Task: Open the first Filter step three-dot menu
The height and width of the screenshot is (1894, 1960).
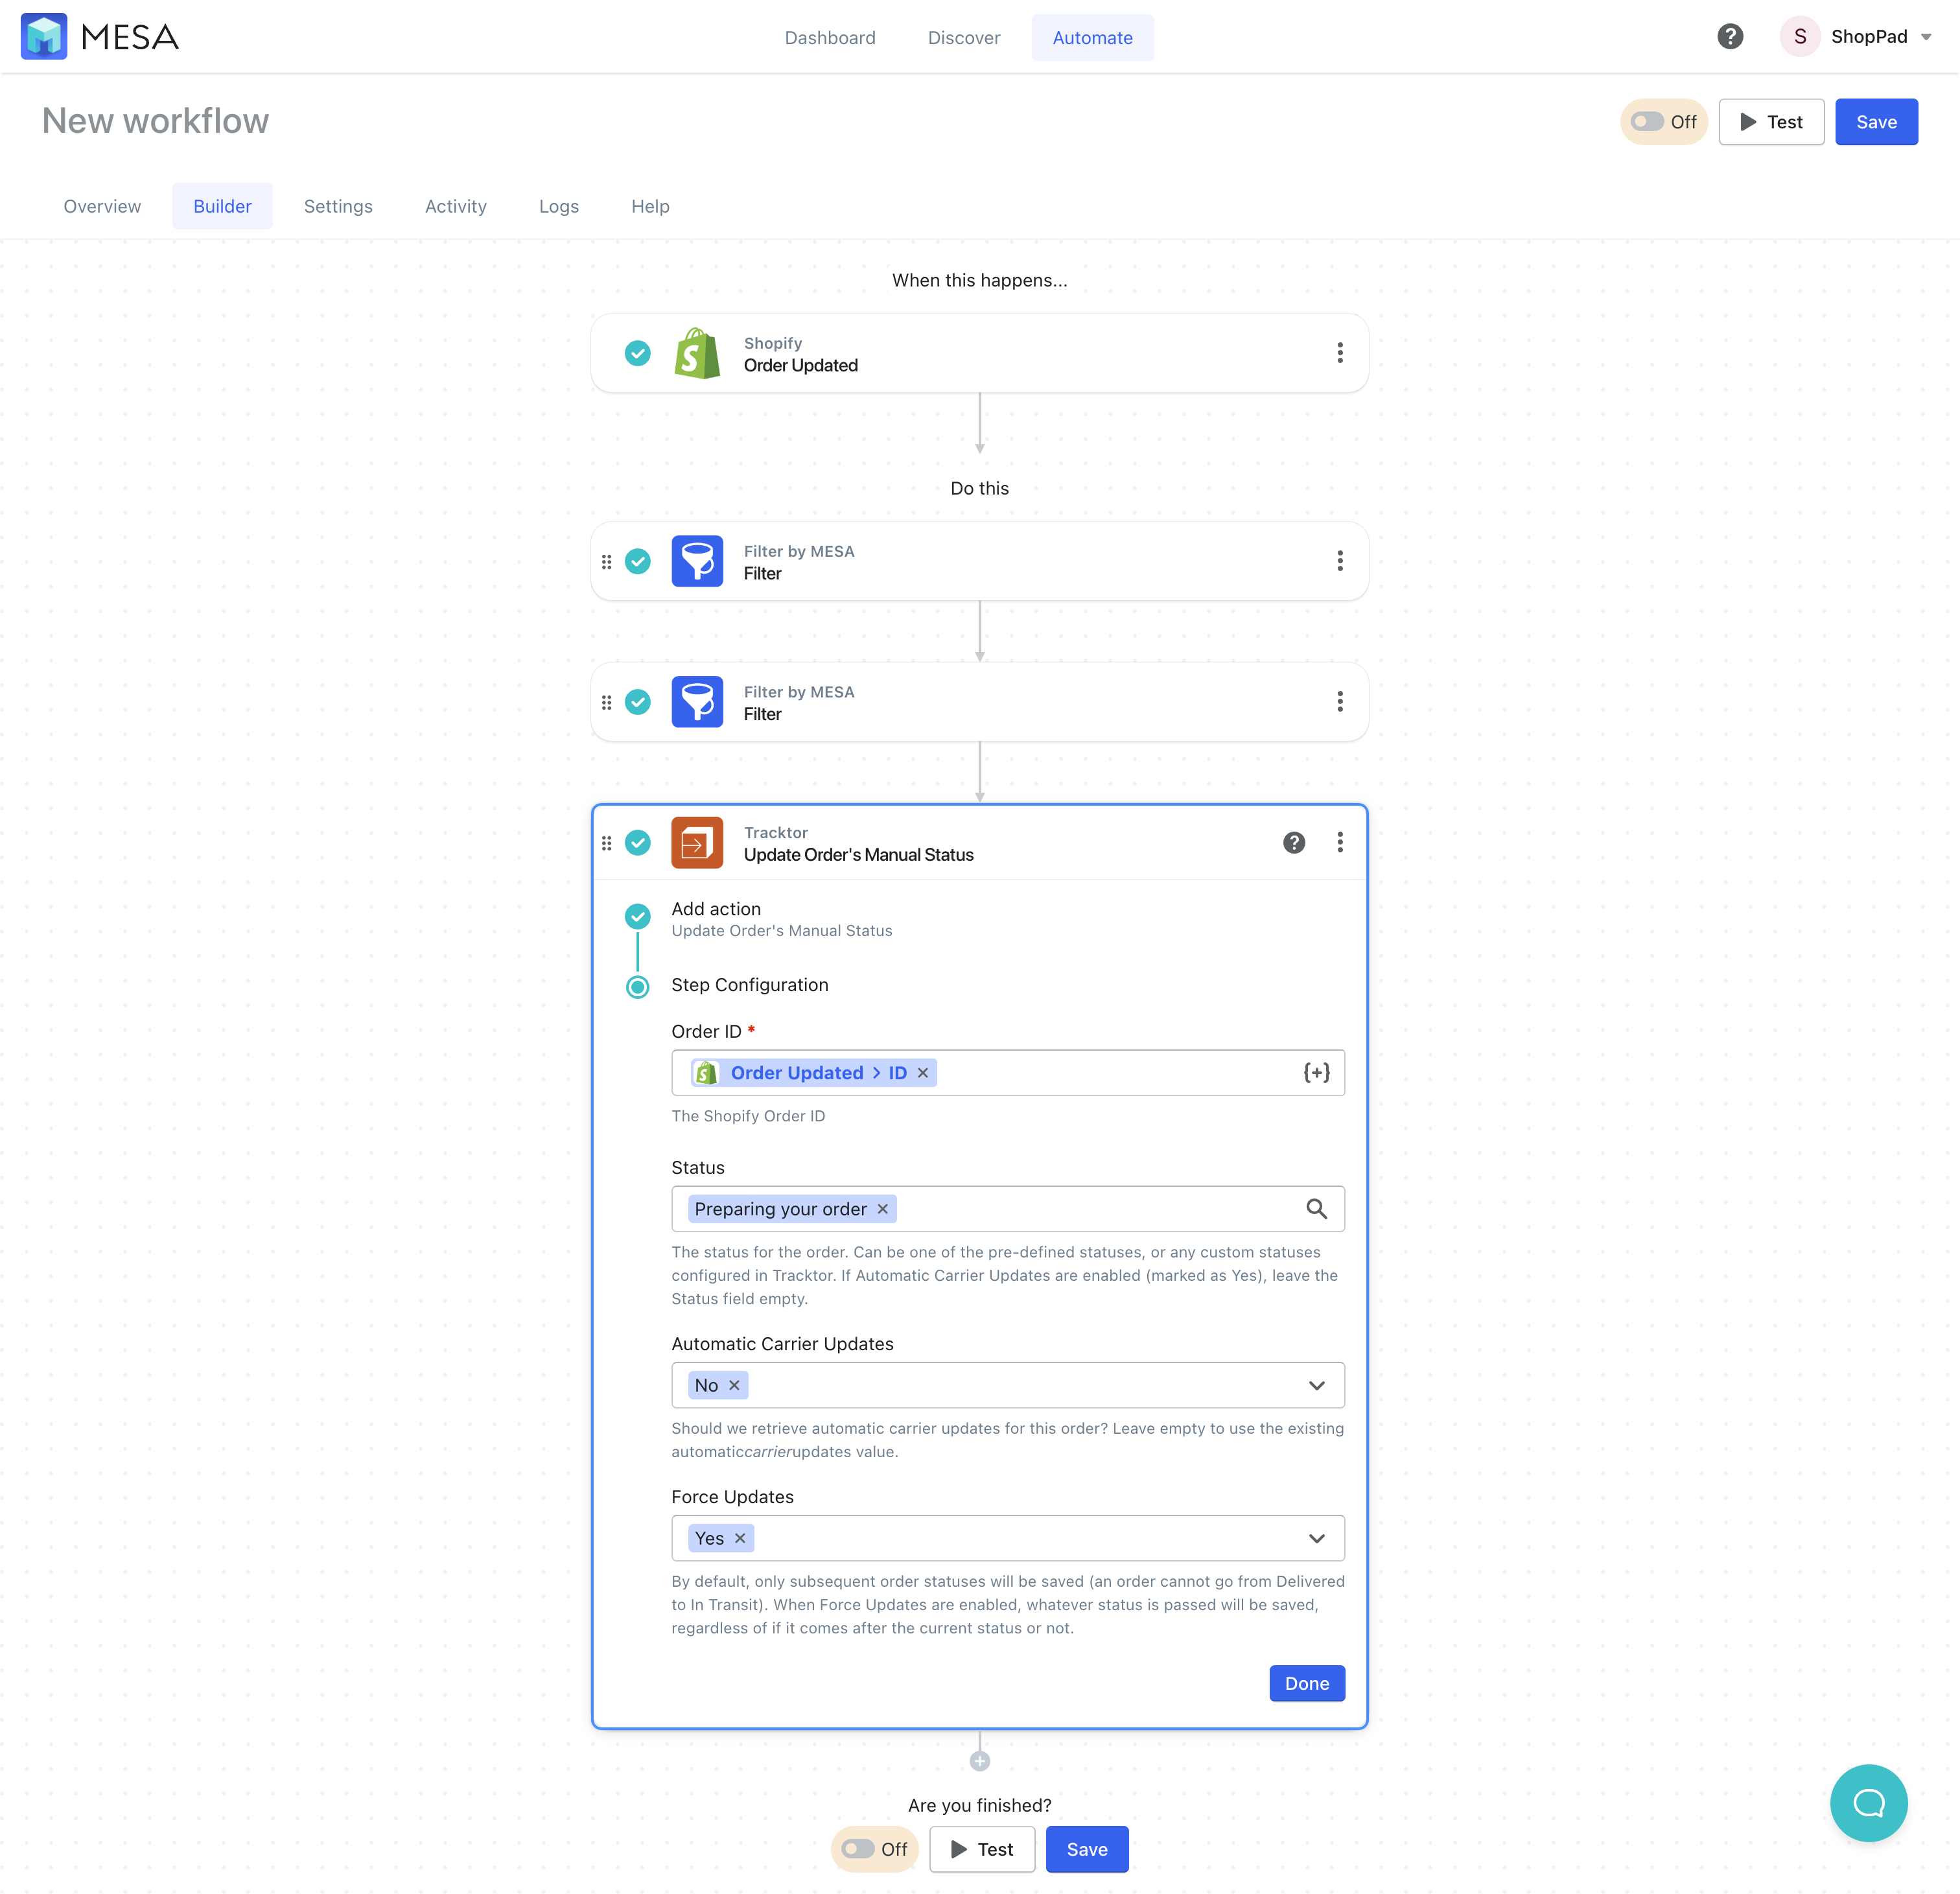Action: (1340, 561)
